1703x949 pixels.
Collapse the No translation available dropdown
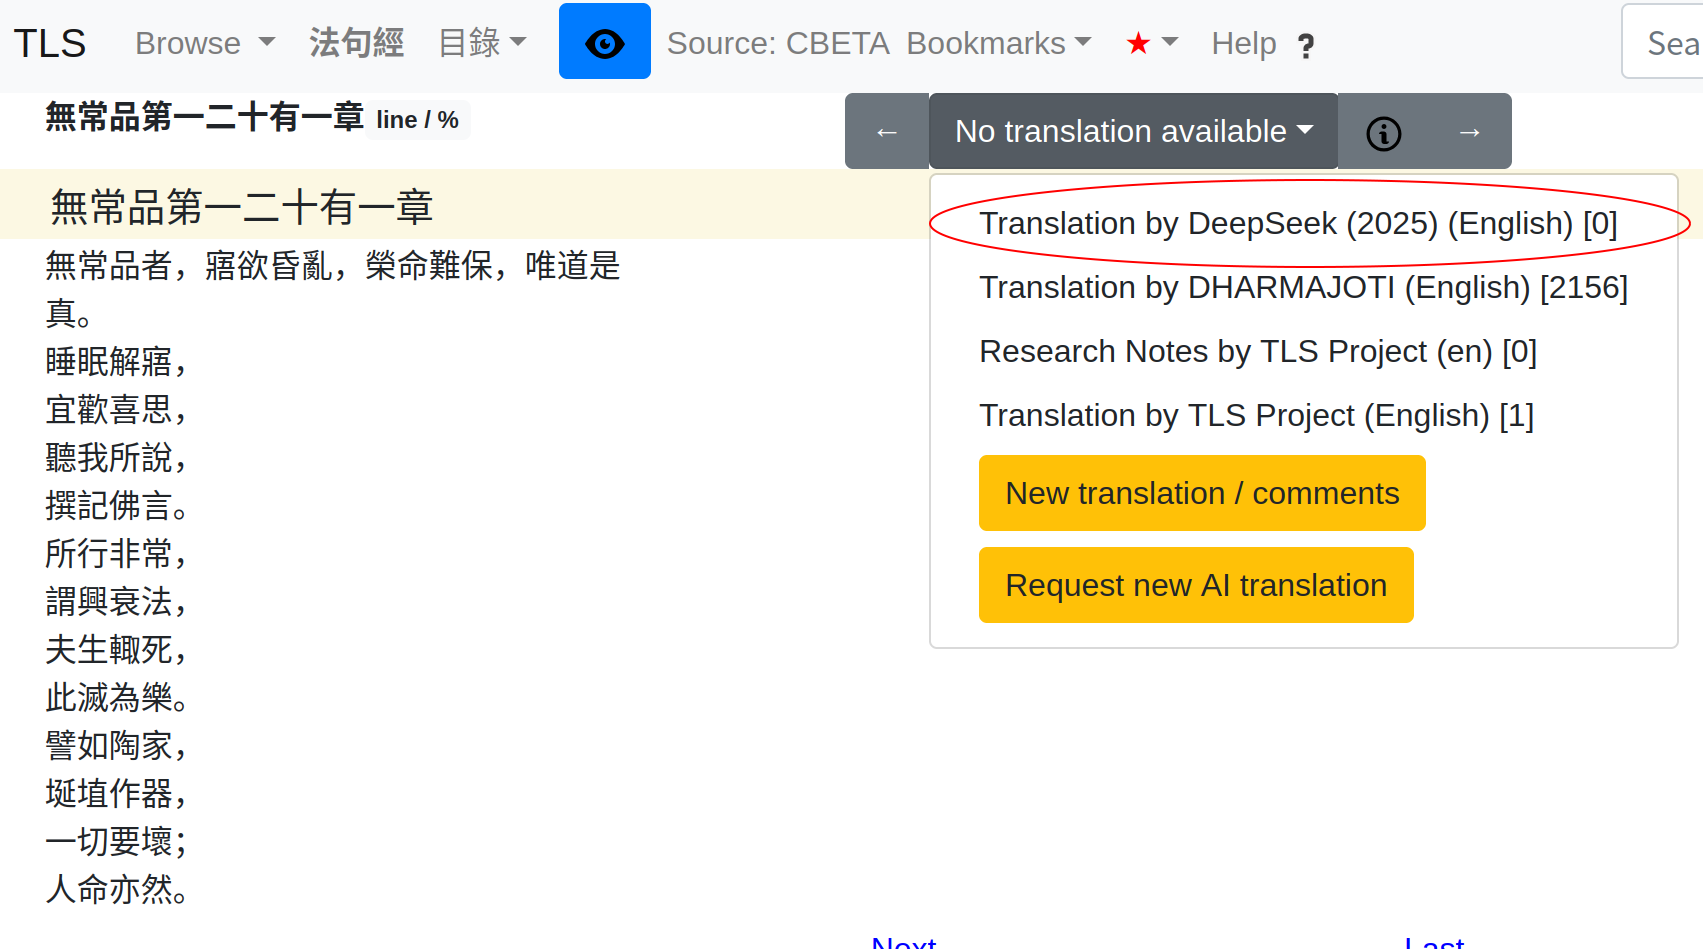tap(1133, 132)
